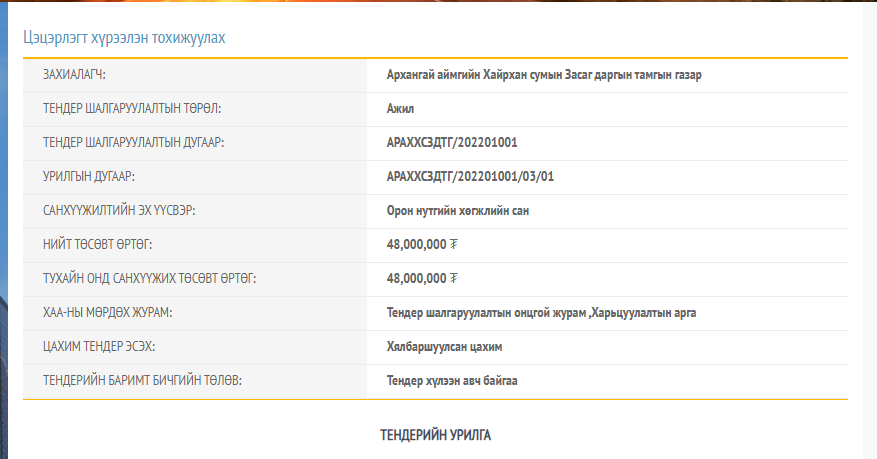Click the 'ХАА-НЫ МӨРДӨХ ЖУРАМ:' label
This screenshot has height=459, width=877.
click(107, 313)
